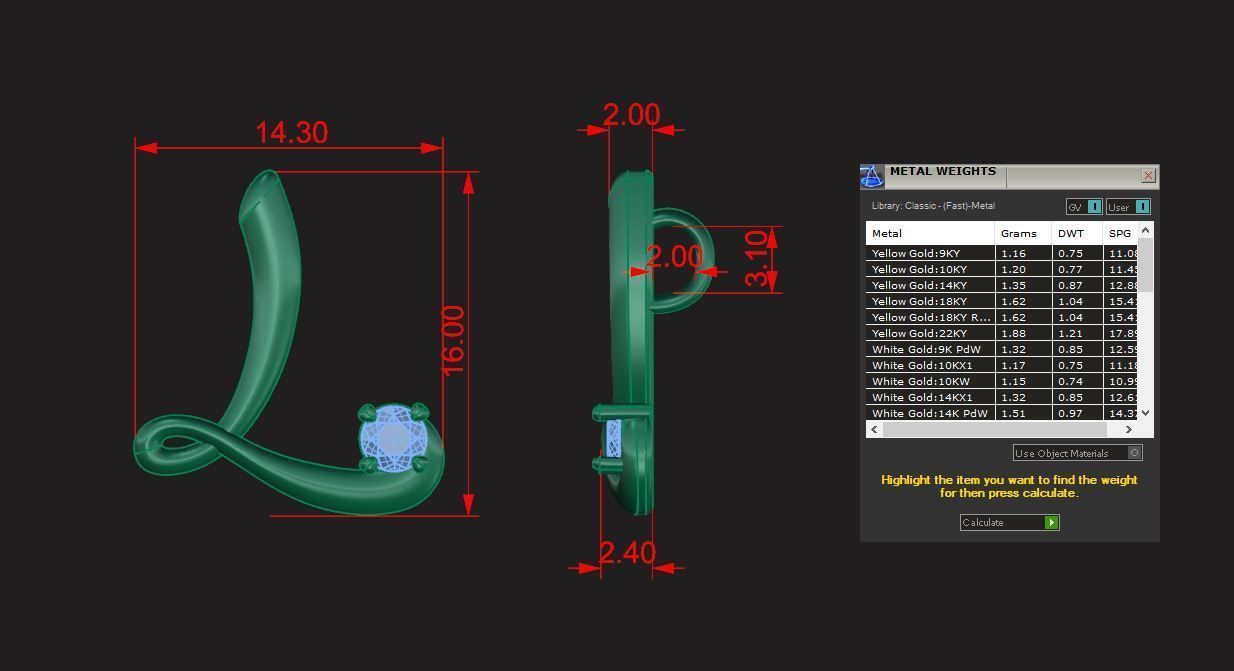Click the horizontal scroll right arrow
The image size is (1234, 671).
[1129, 429]
